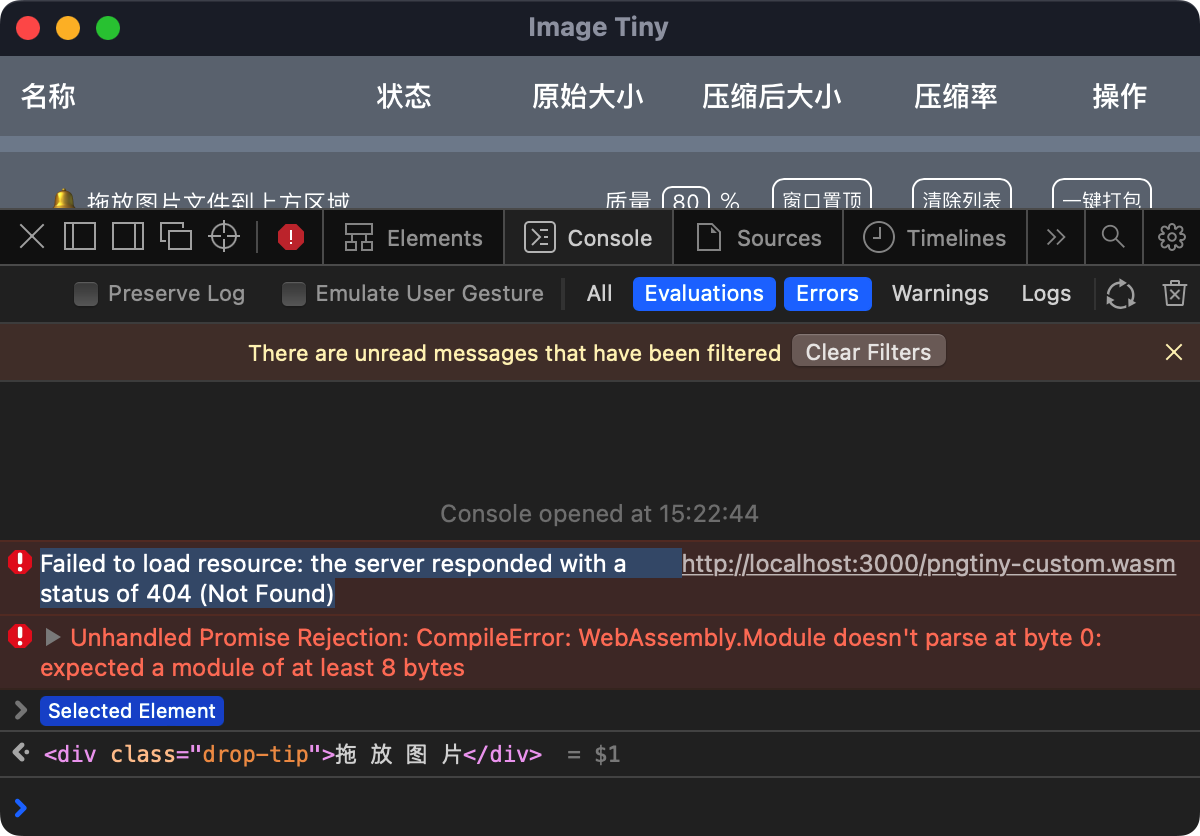Dock inspector to the left side
Screen dimensions: 1200x836
tap(80, 237)
